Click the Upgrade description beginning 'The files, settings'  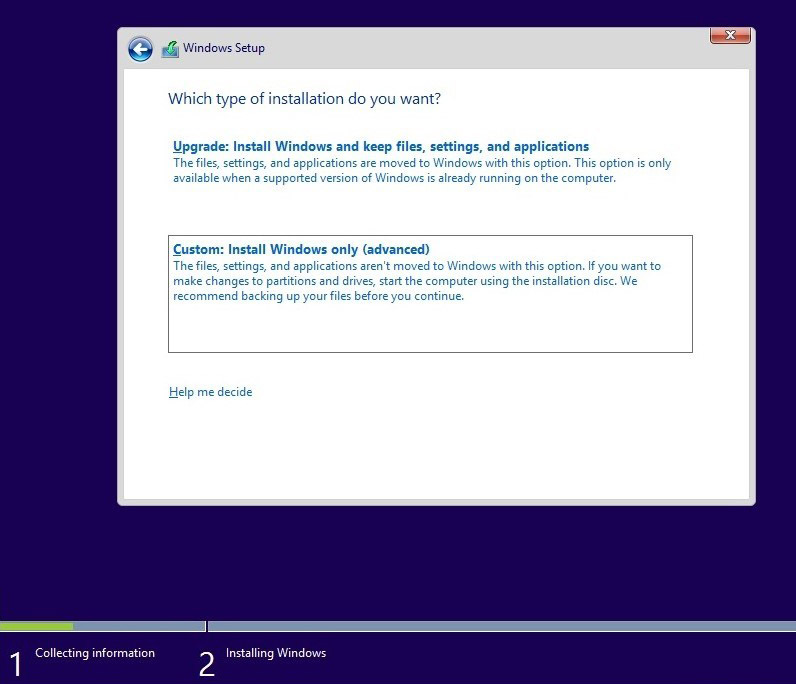(422, 171)
